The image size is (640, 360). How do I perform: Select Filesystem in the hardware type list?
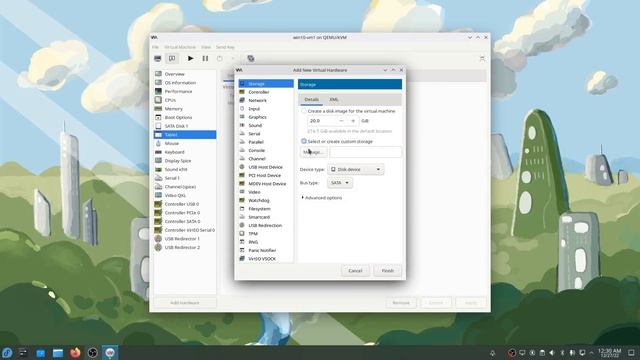point(266,209)
